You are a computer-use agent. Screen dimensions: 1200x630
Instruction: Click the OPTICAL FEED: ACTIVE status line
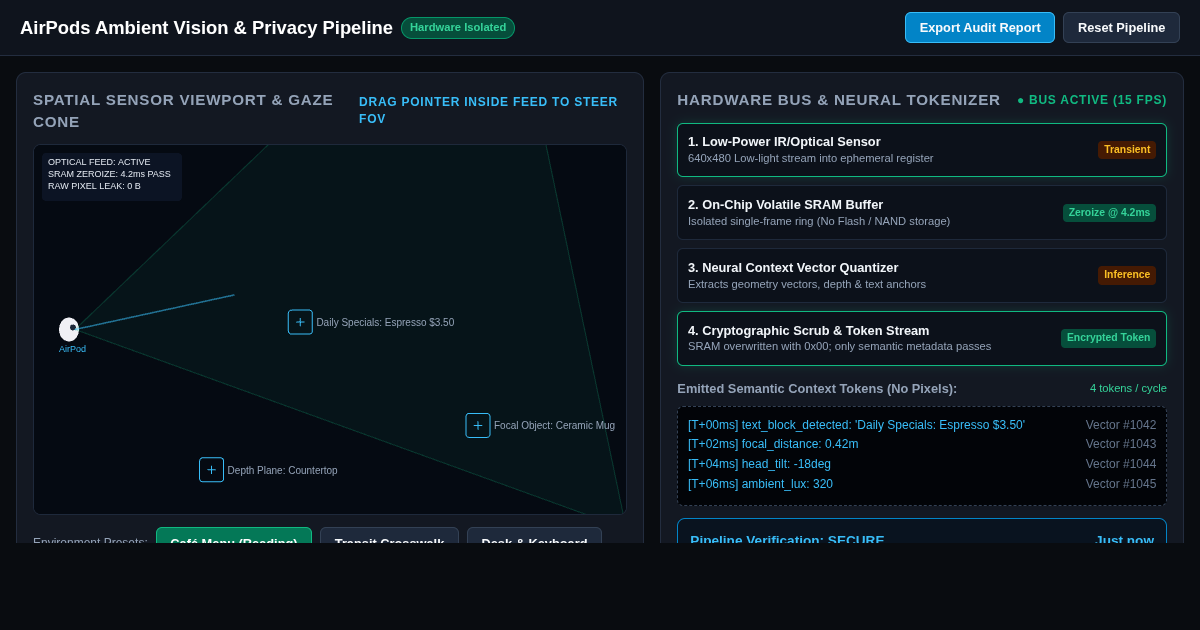pyautogui.click(x=99, y=162)
